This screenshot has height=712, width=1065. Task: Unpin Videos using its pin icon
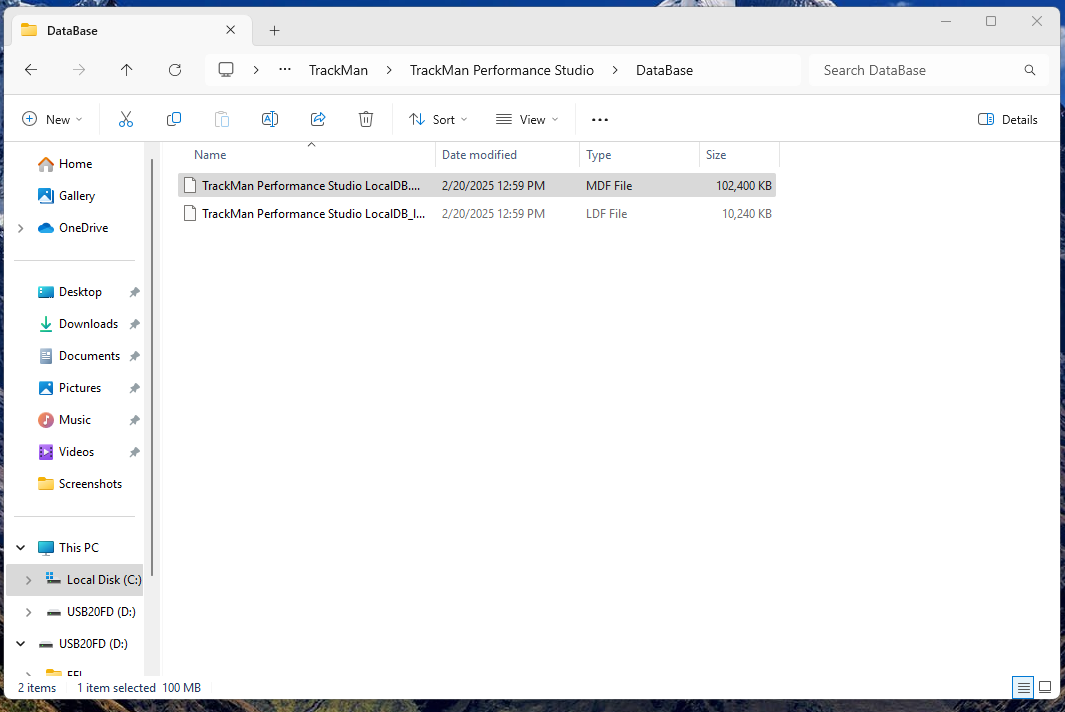tap(134, 452)
